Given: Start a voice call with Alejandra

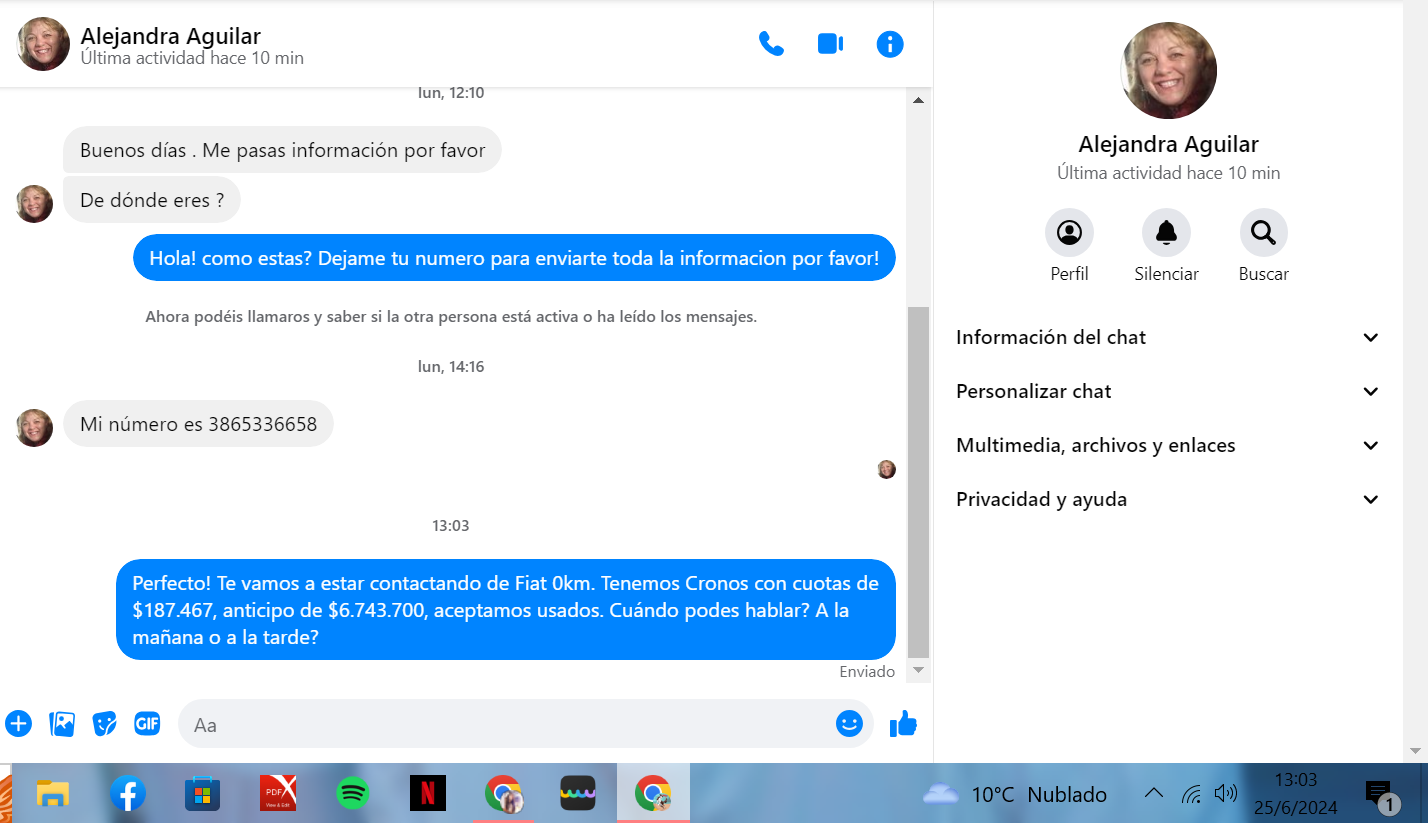Looking at the screenshot, I should tap(771, 44).
